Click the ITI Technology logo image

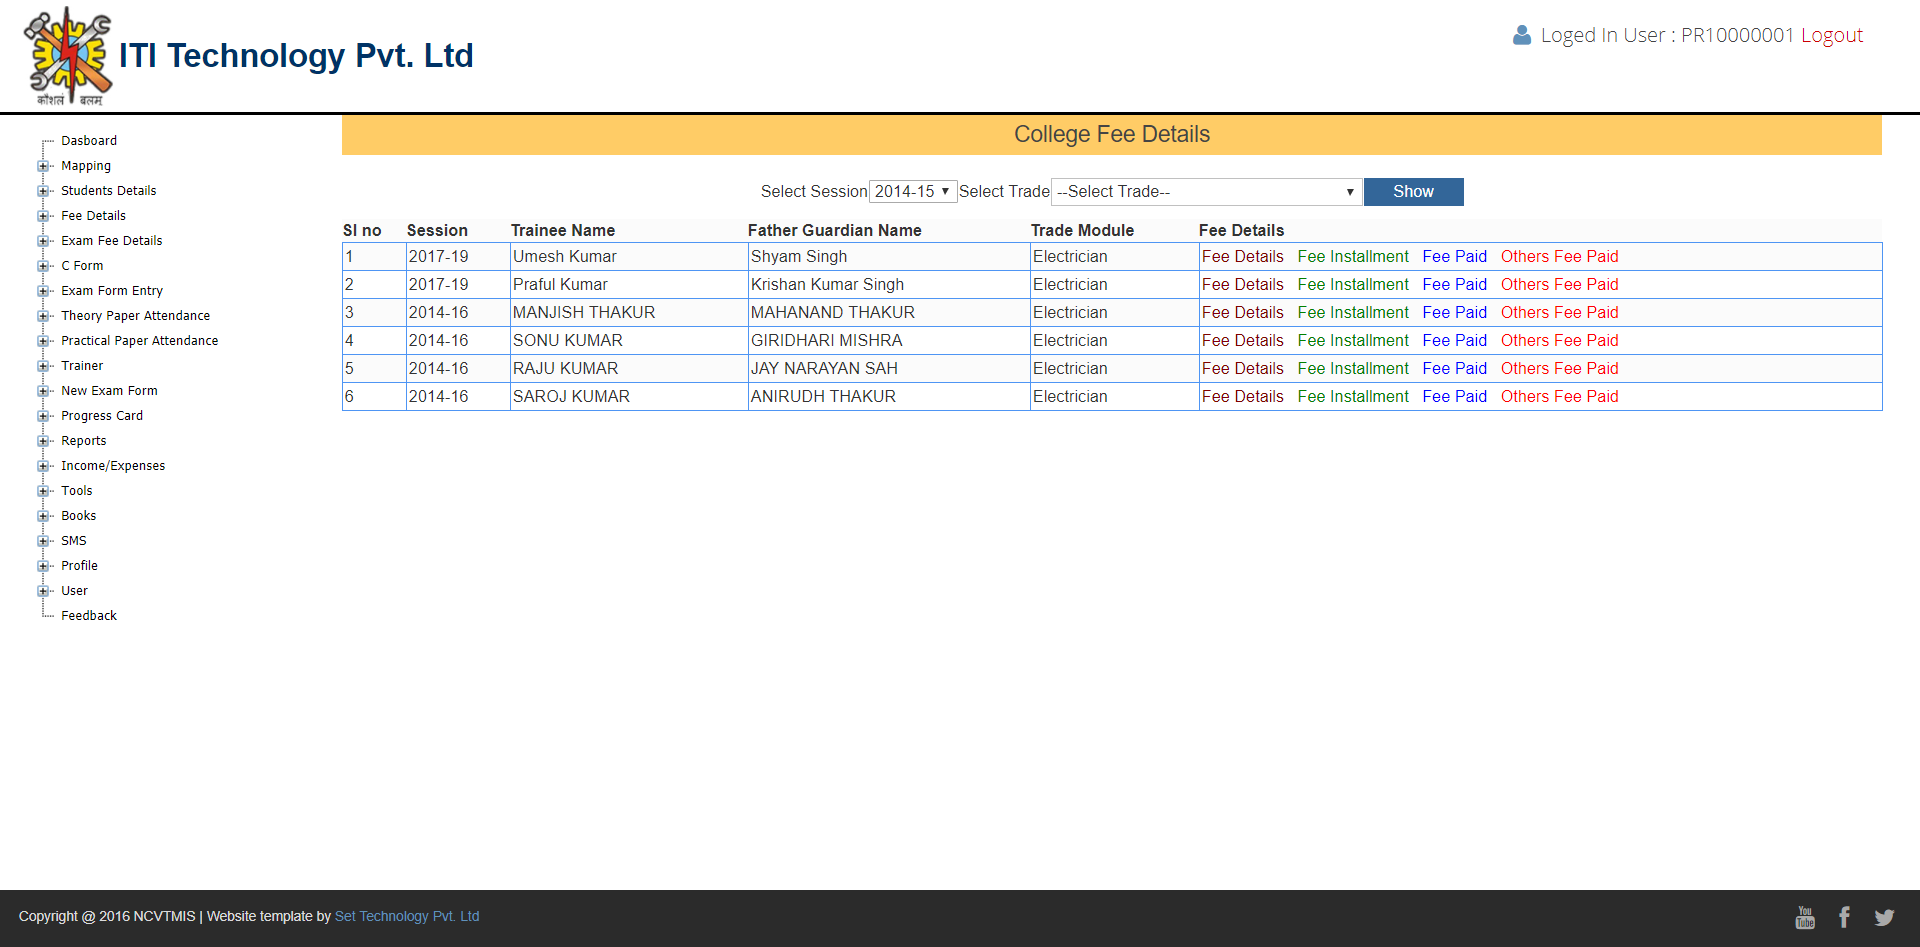click(x=68, y=56)
